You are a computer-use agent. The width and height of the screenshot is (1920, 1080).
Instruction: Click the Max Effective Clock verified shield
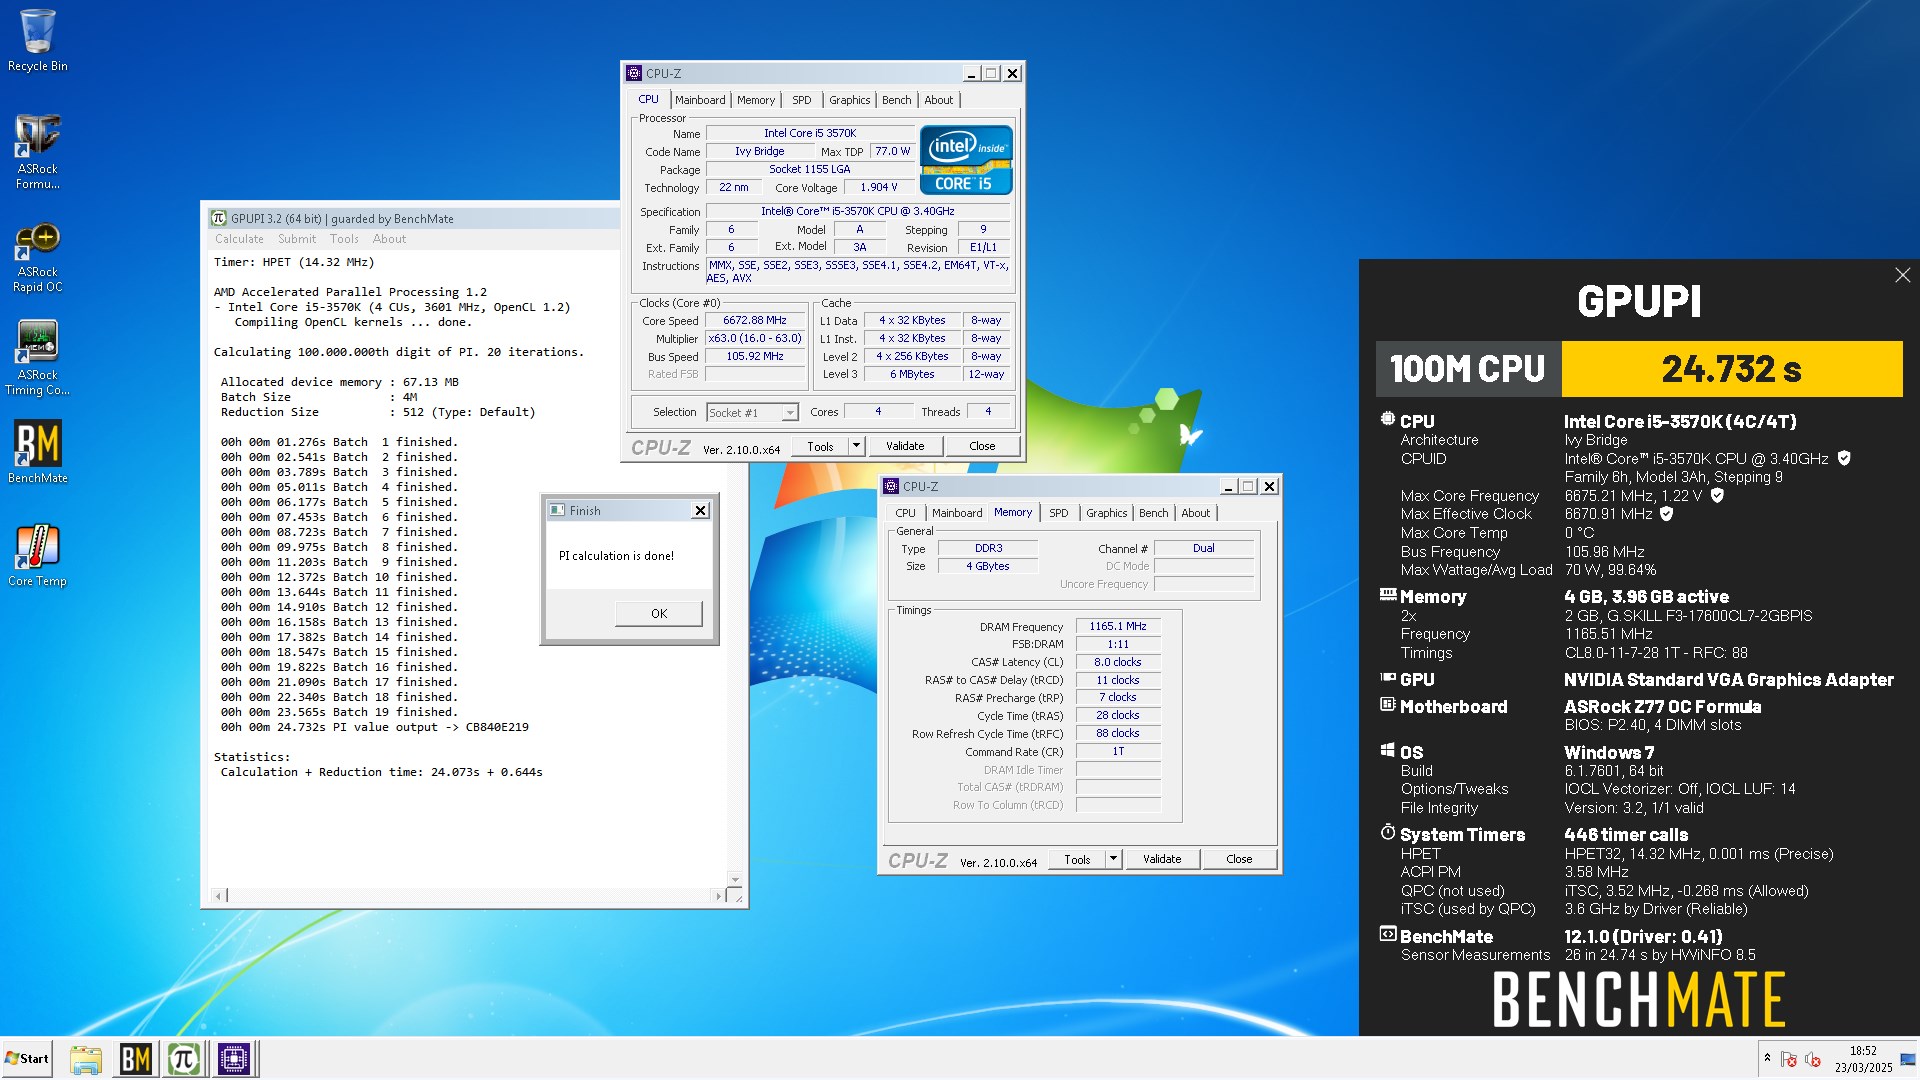(x=1666, y=513)
